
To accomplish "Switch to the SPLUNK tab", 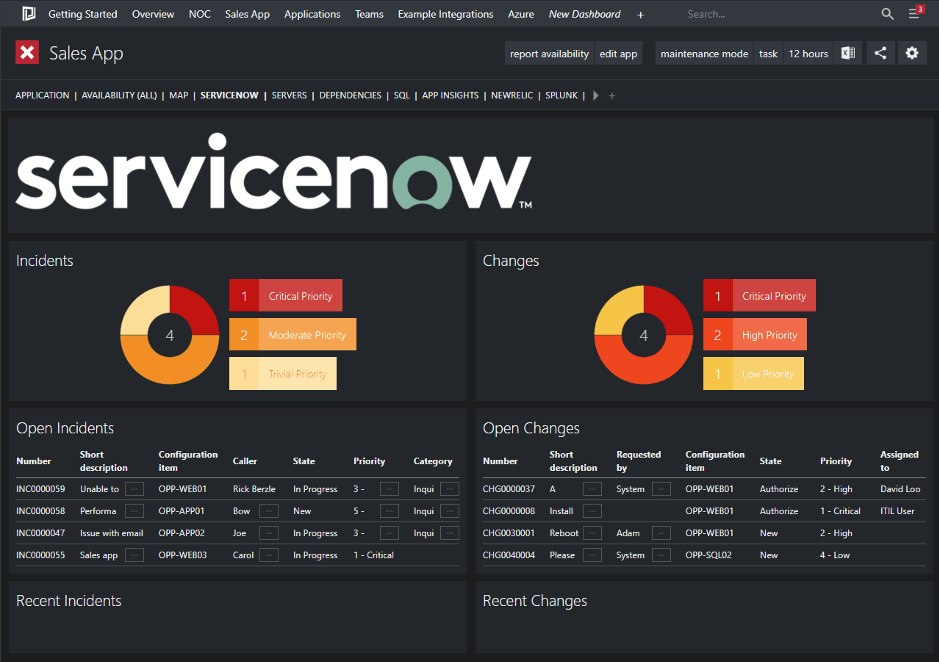I will (561, 95).
